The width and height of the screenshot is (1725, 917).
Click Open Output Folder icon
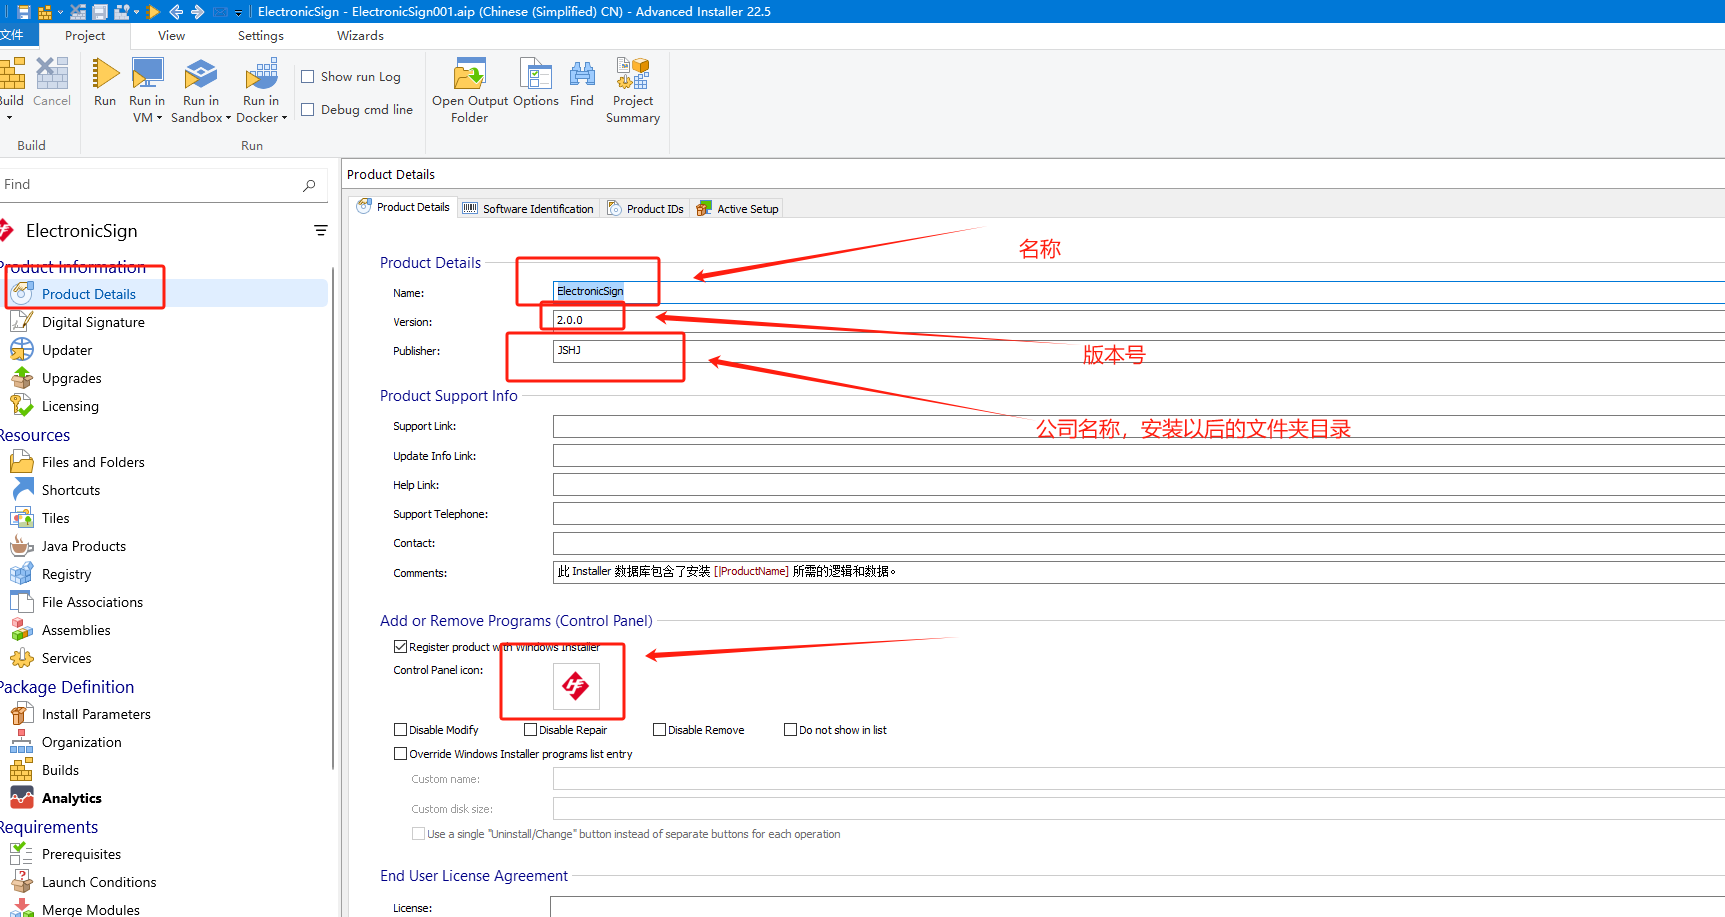(x=470, y=74)
